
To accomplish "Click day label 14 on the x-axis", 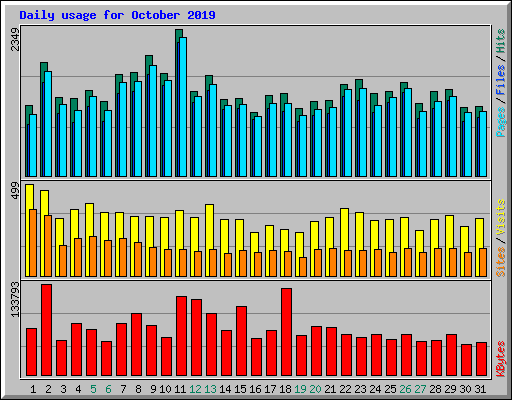I will pos(225,389).
